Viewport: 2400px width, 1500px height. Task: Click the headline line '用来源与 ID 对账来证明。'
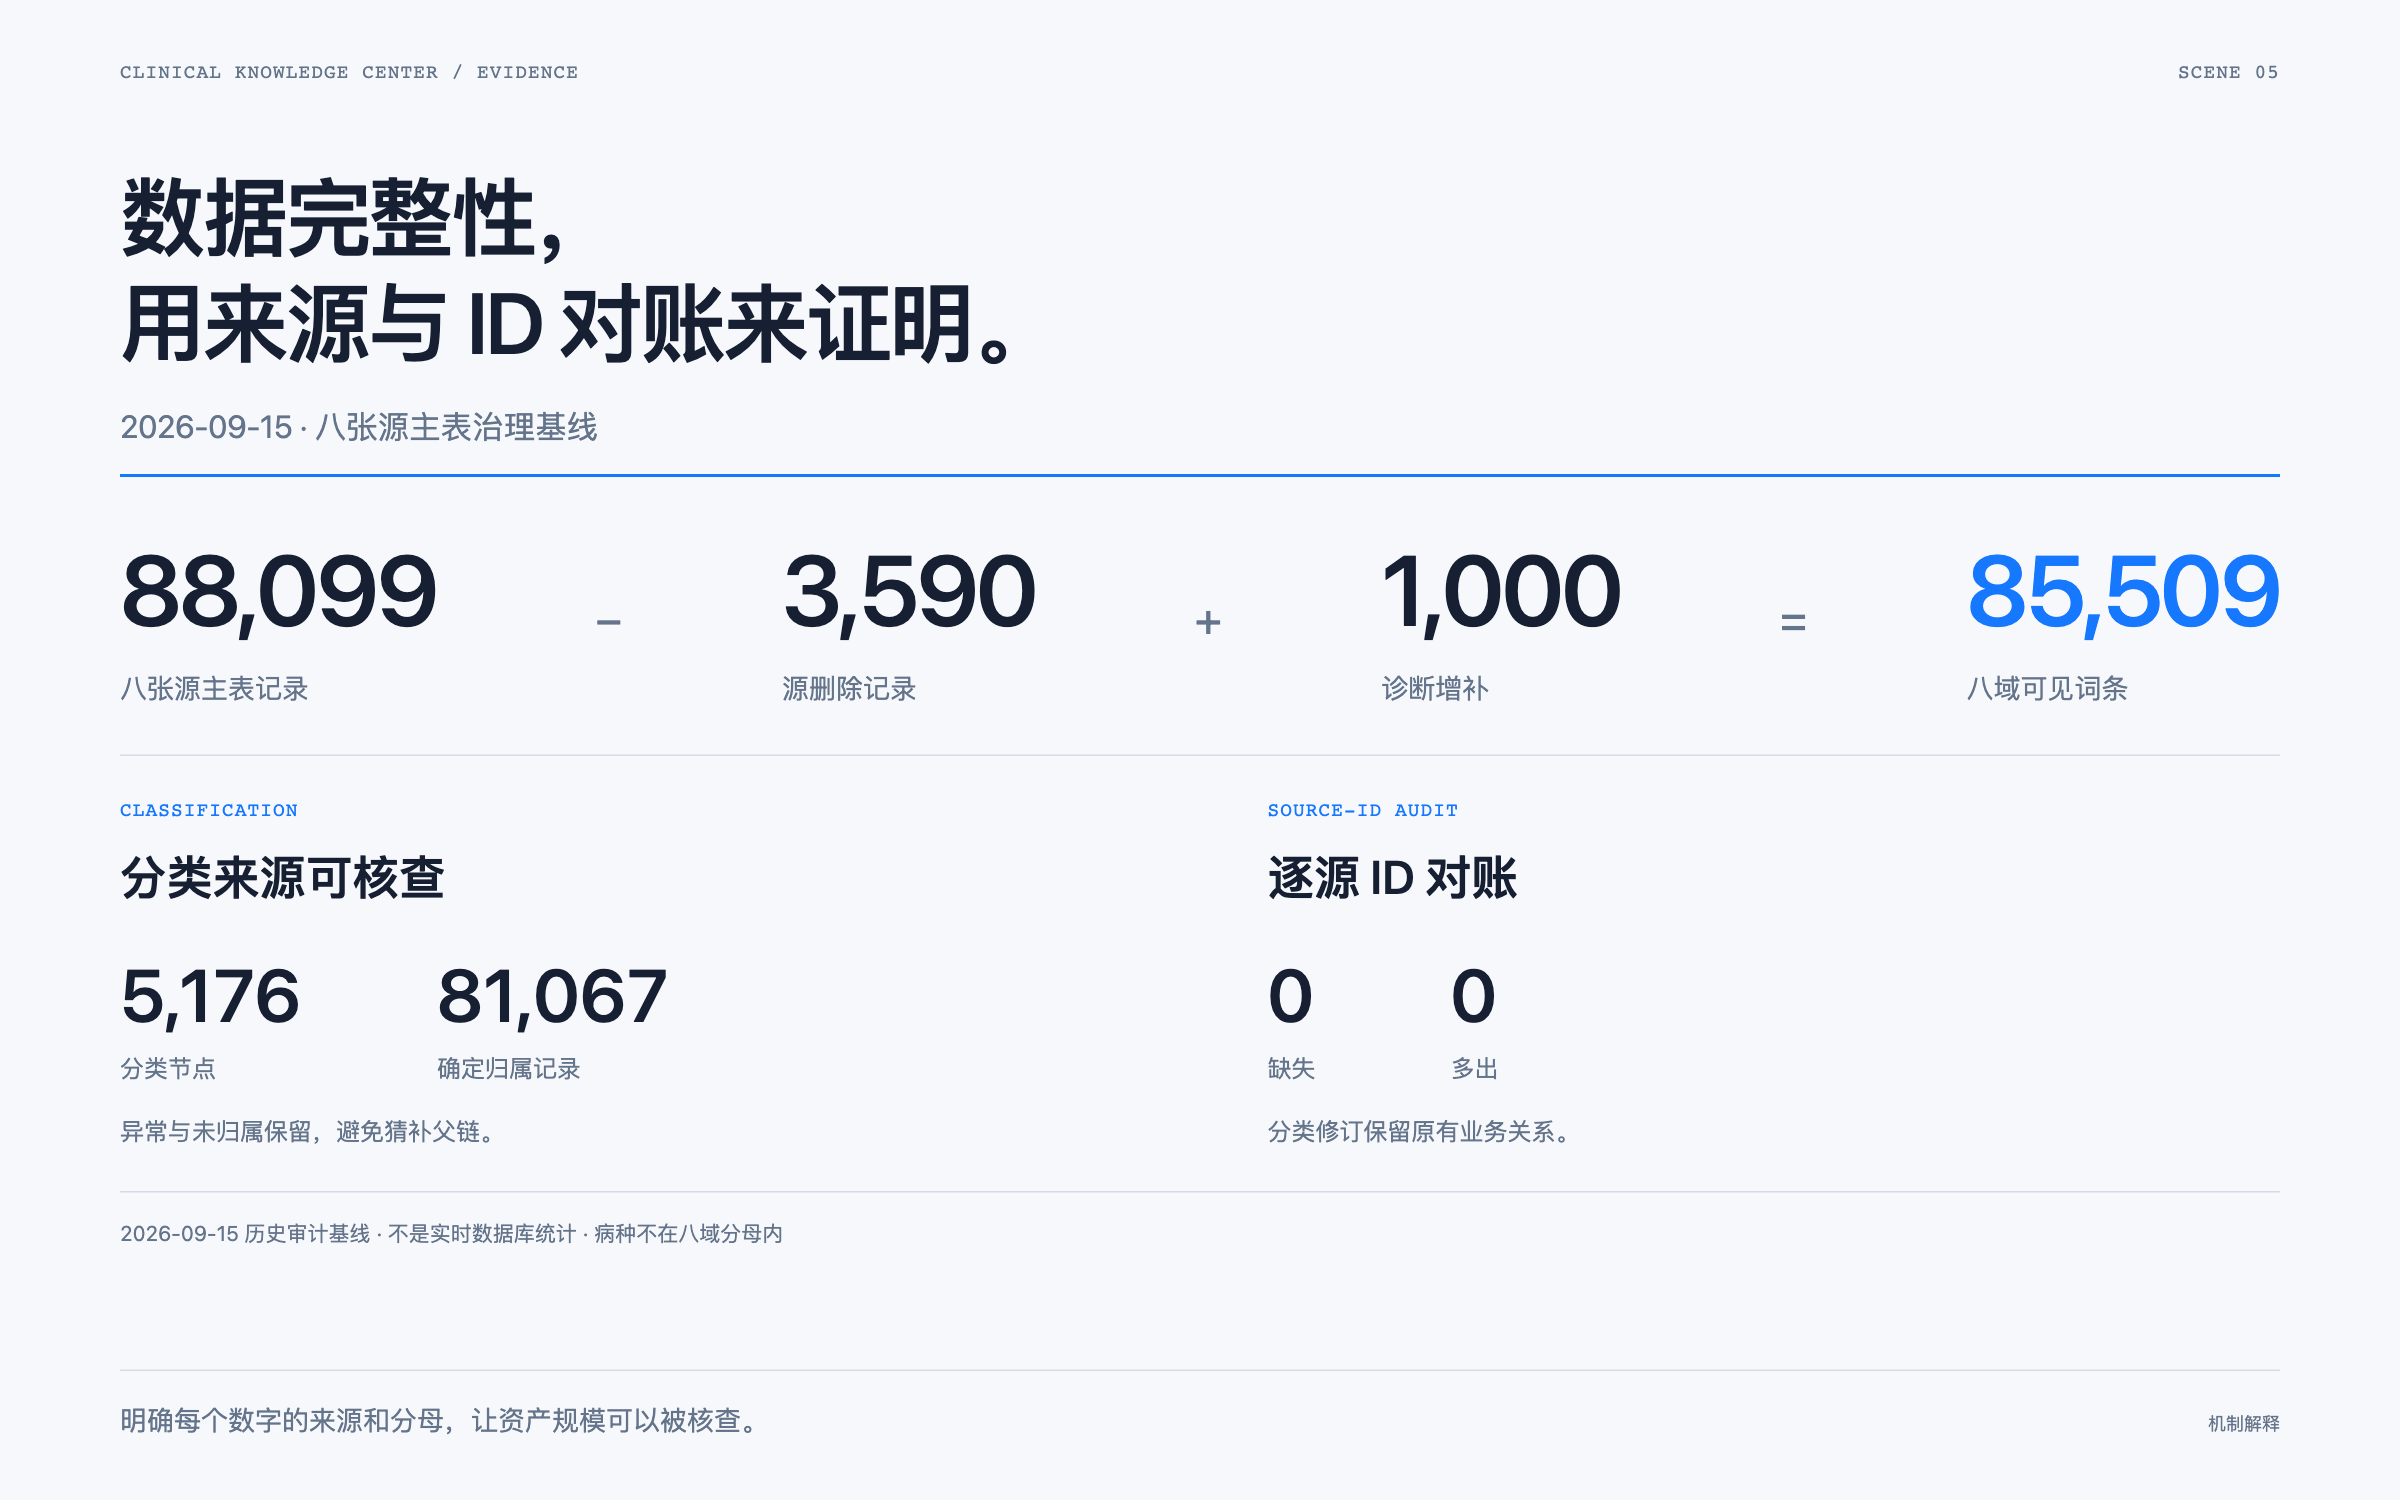tap(570, 324)
